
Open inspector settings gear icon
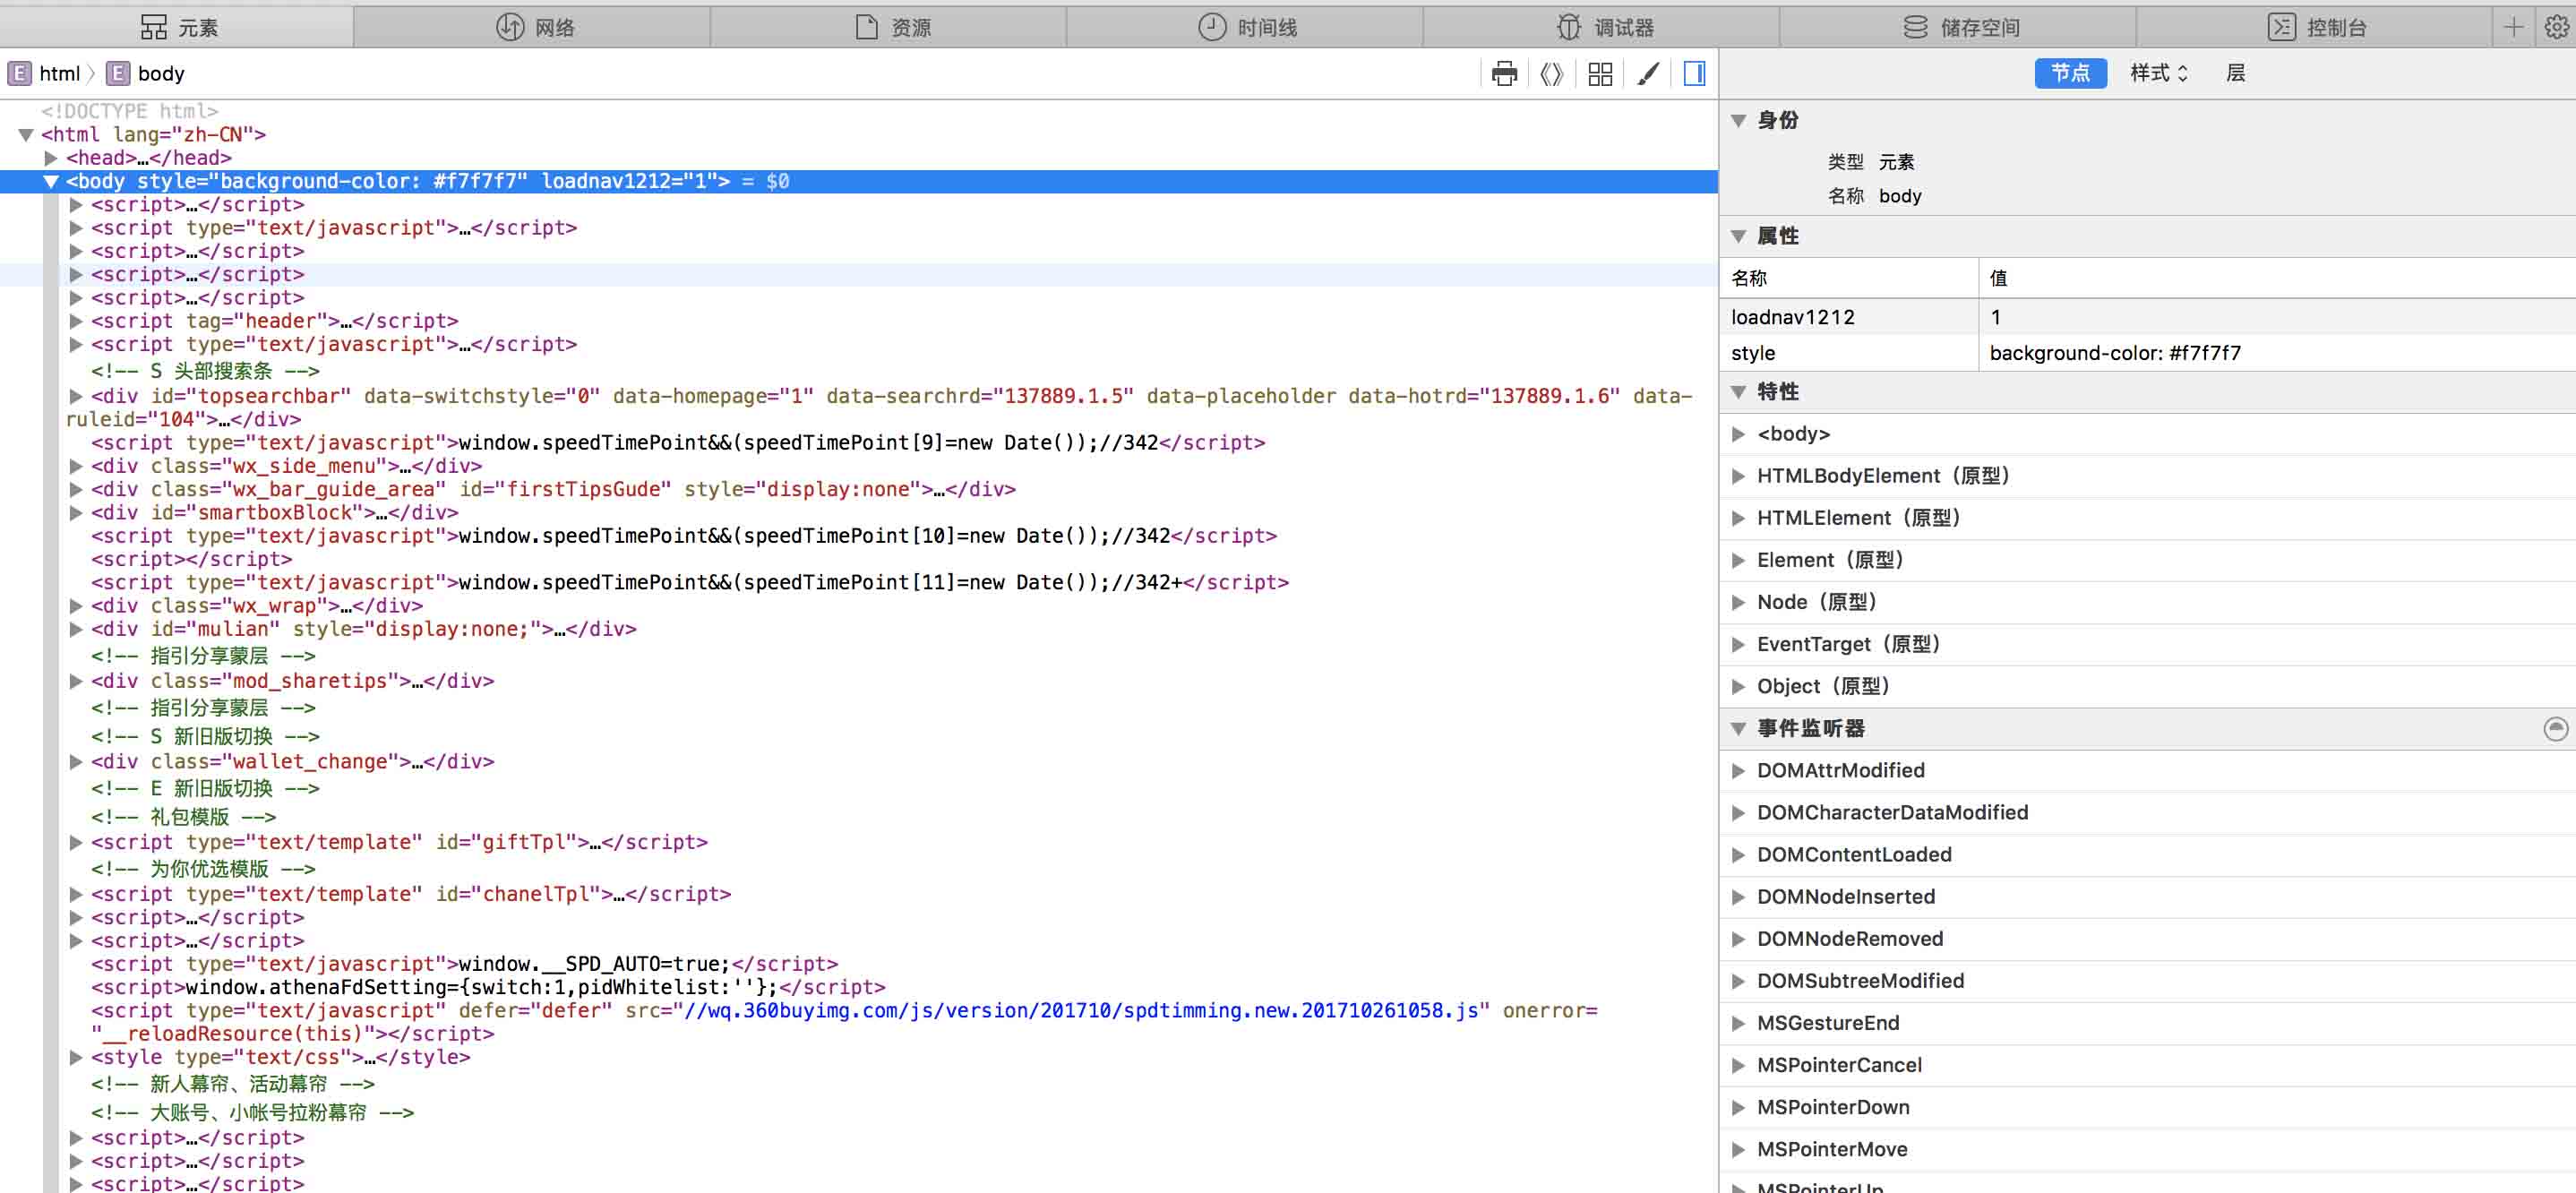(x=2556, y=27)
